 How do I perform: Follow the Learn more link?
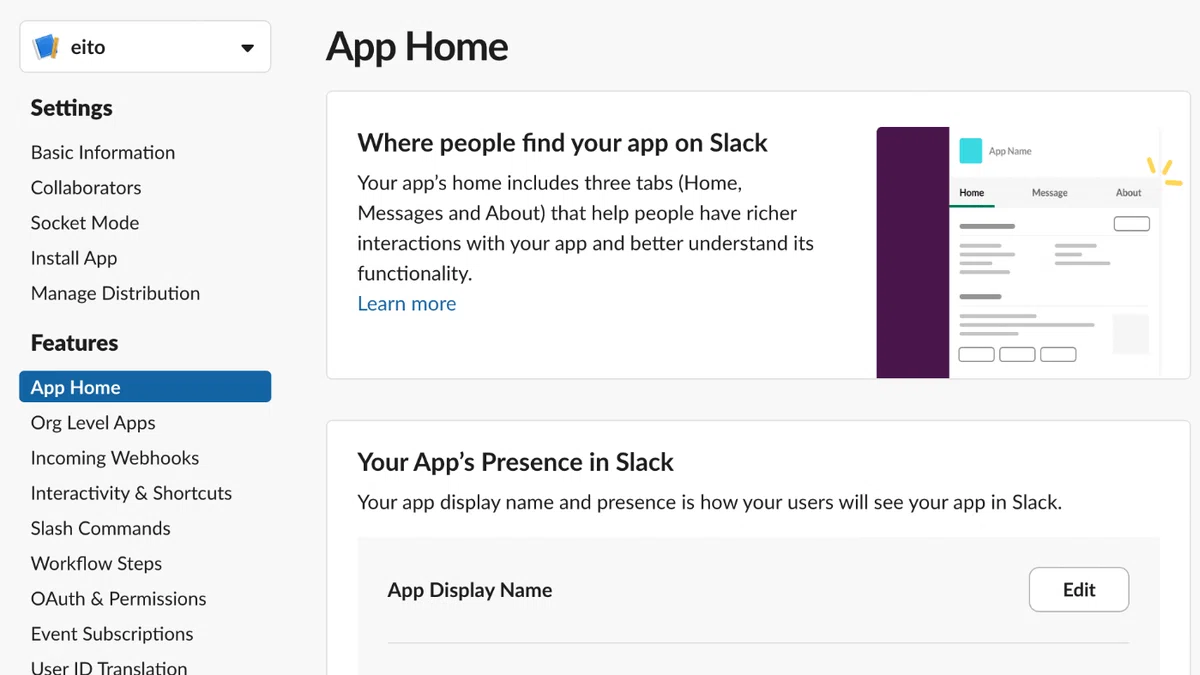pos(407,304)
